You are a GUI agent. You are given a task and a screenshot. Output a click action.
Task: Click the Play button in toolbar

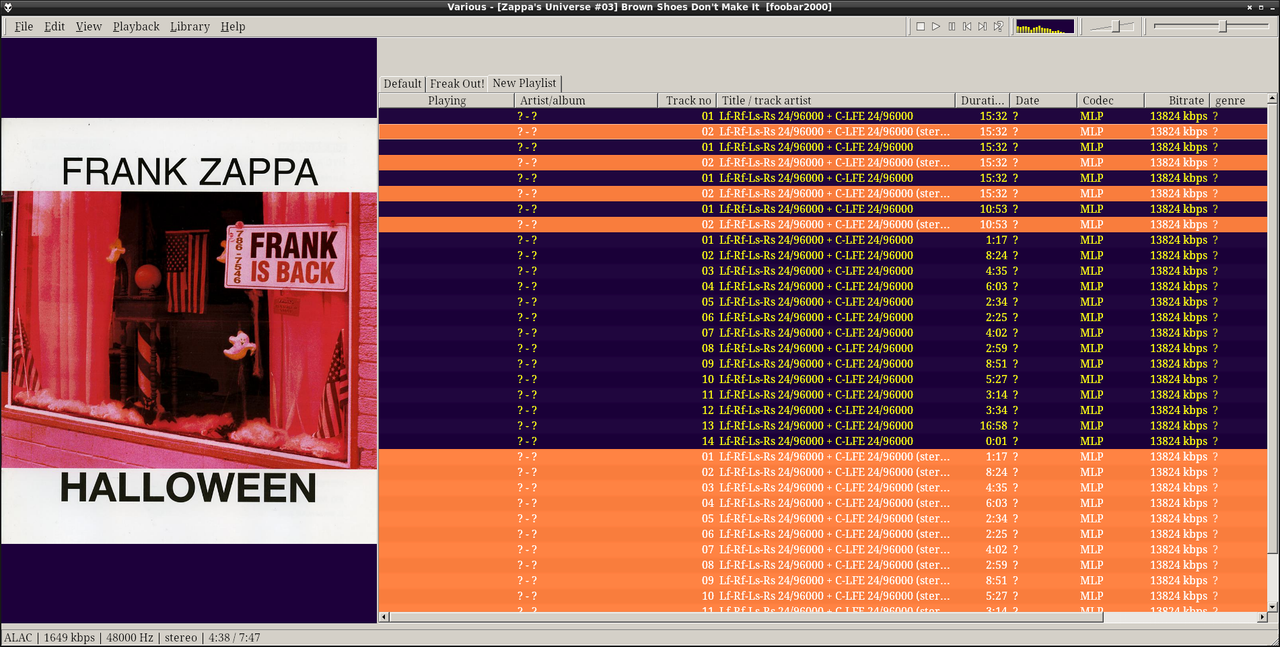click(936, 27)
